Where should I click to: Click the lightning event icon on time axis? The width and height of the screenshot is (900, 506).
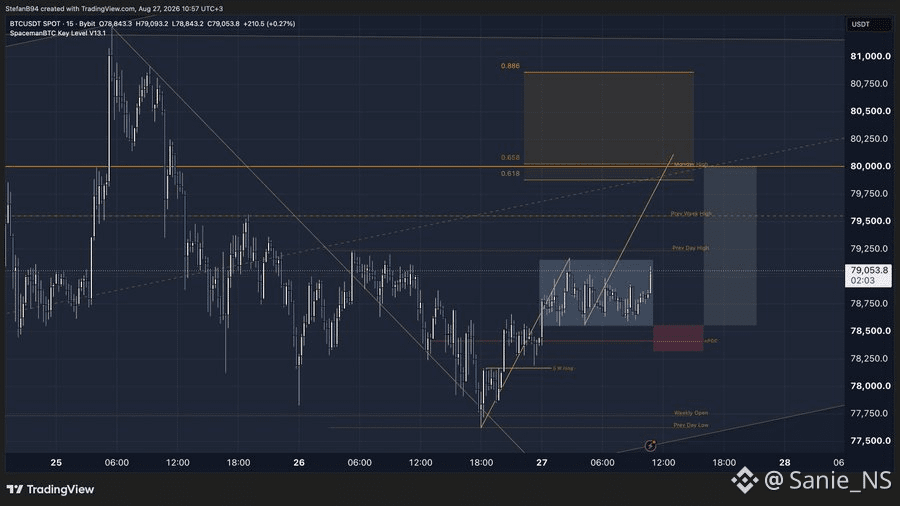tap(650, 445)
